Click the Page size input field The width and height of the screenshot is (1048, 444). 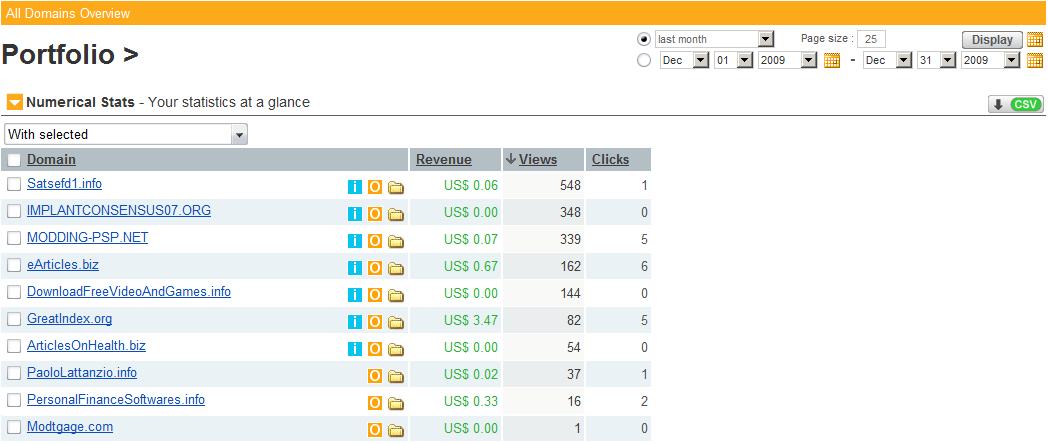[x=870, y=39]
